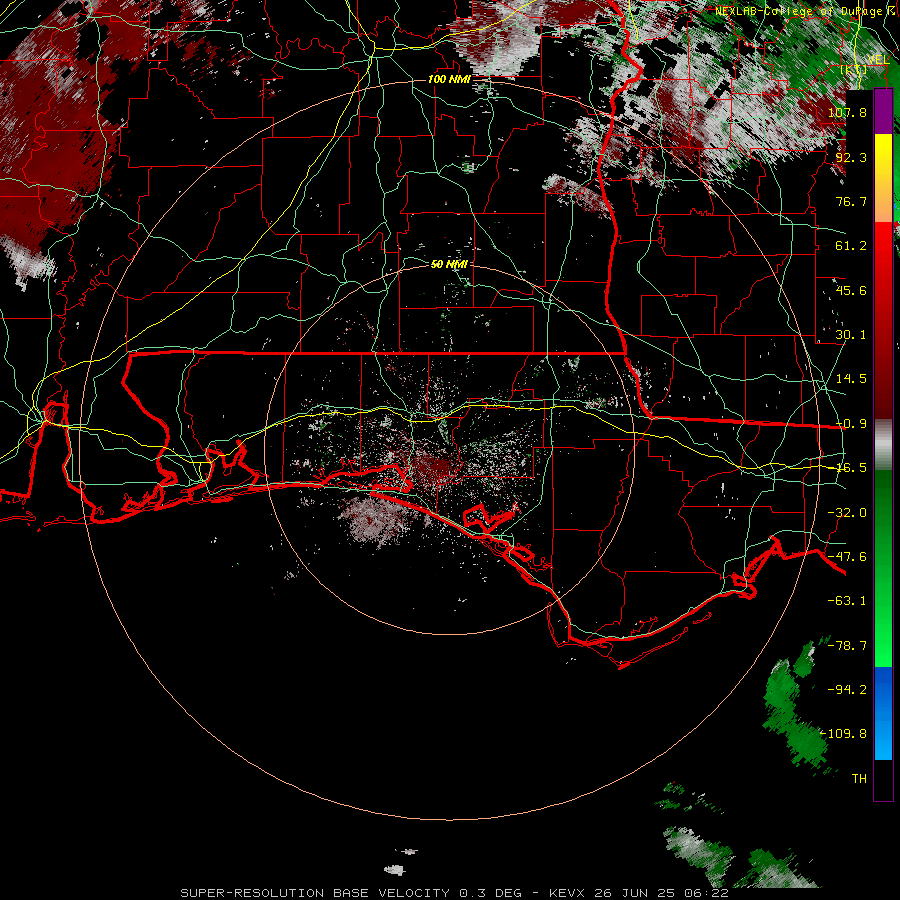900x900 pixels.
Task: Select the -94.2 value on velocity scale
Action: pos(847,690)
